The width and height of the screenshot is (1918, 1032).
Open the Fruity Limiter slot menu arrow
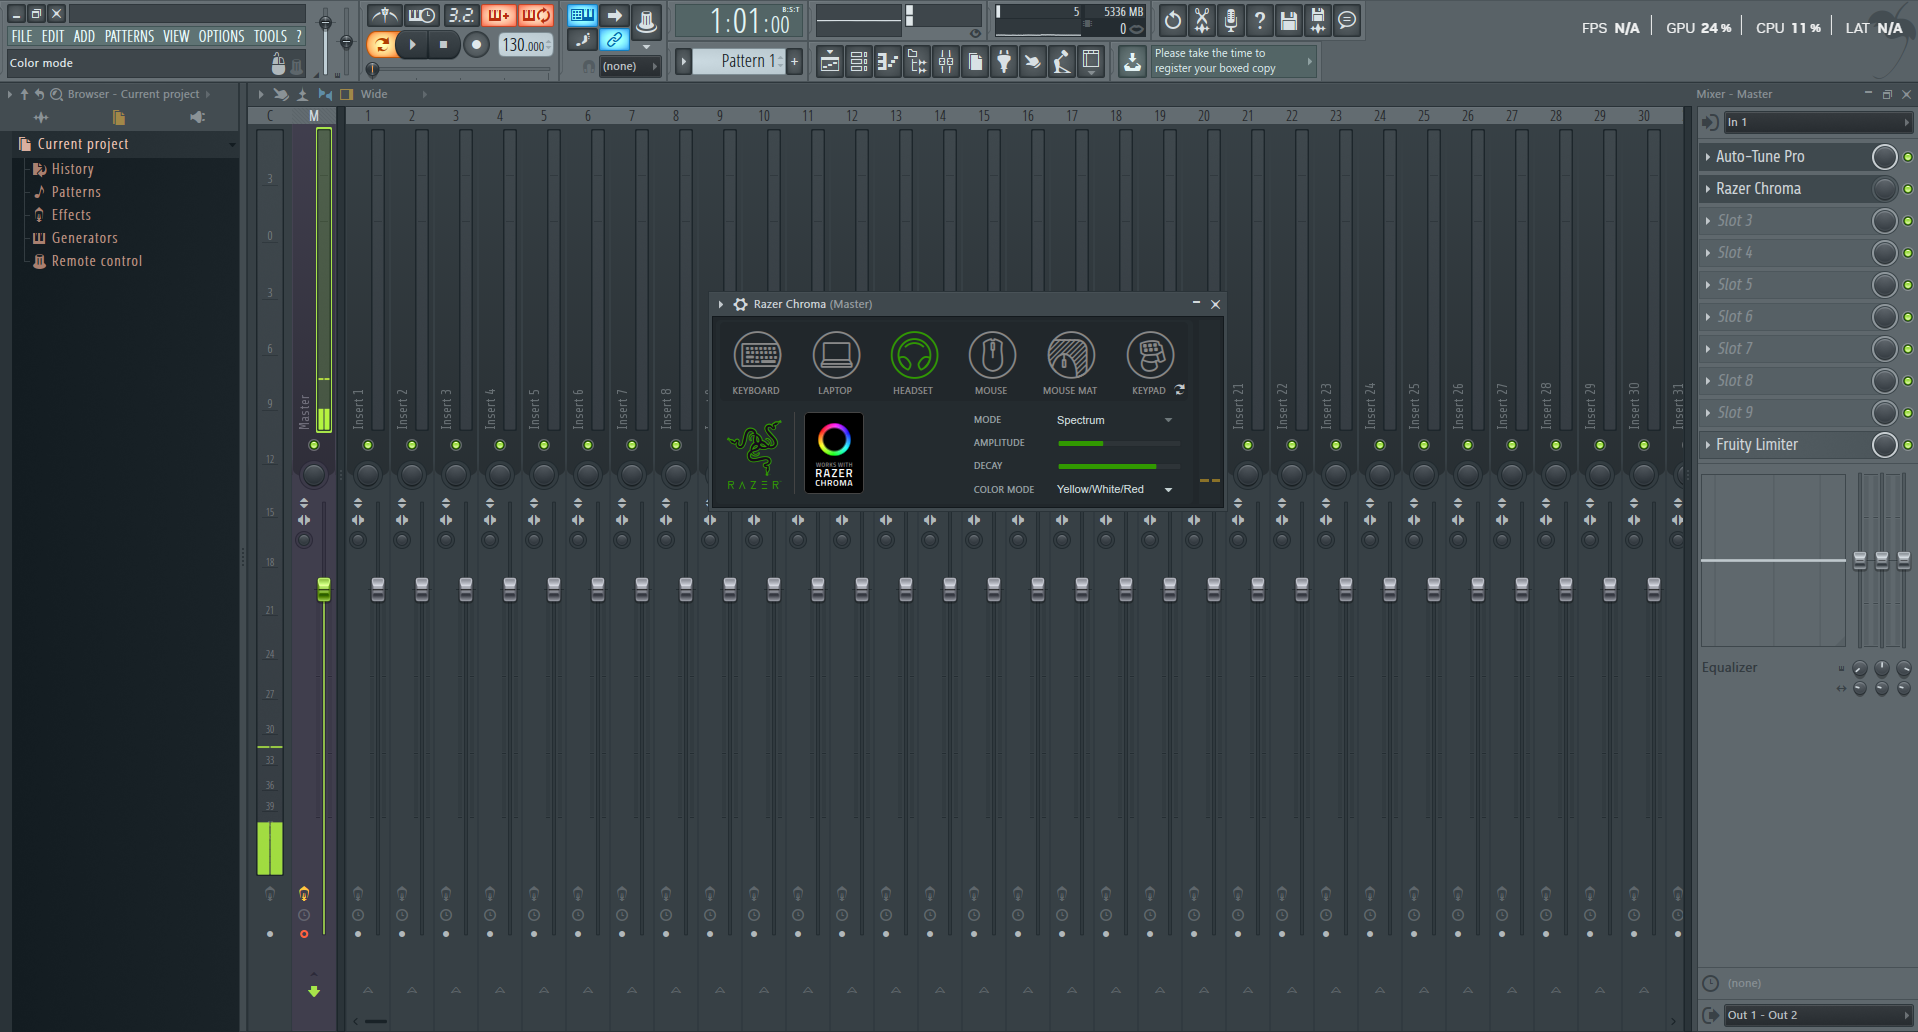click(x=1707, y=445)
